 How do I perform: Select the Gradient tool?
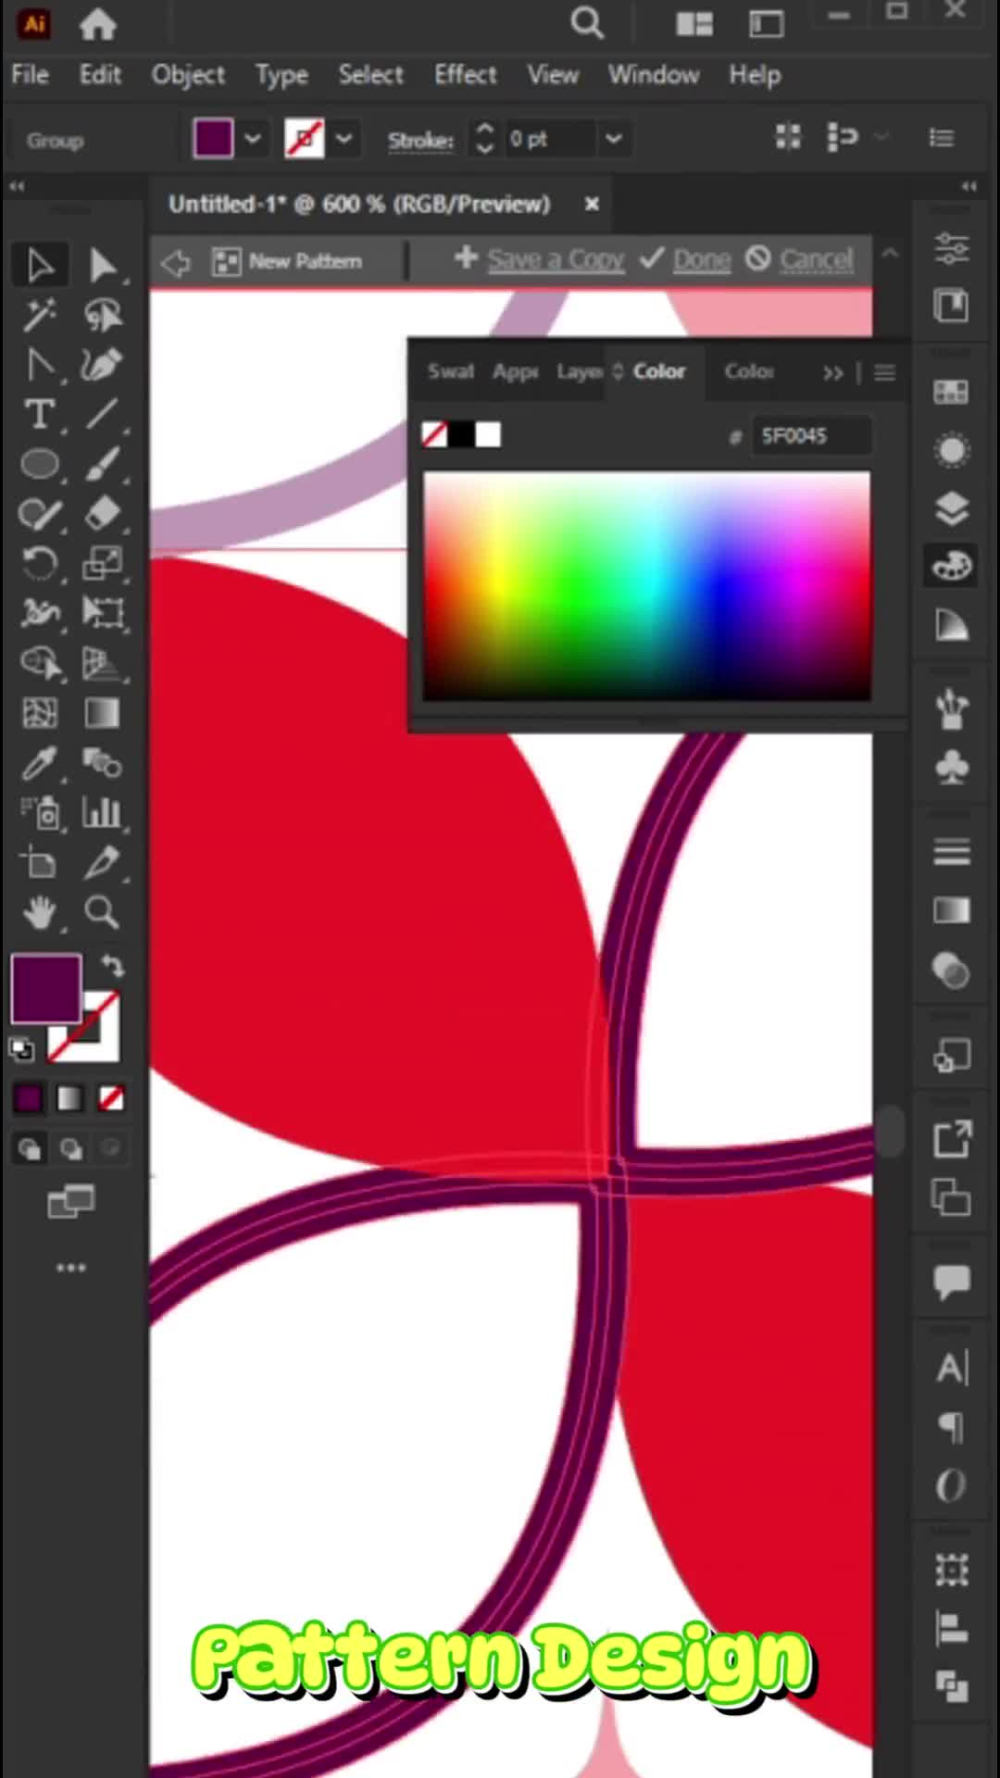click(x=102, y=713)
